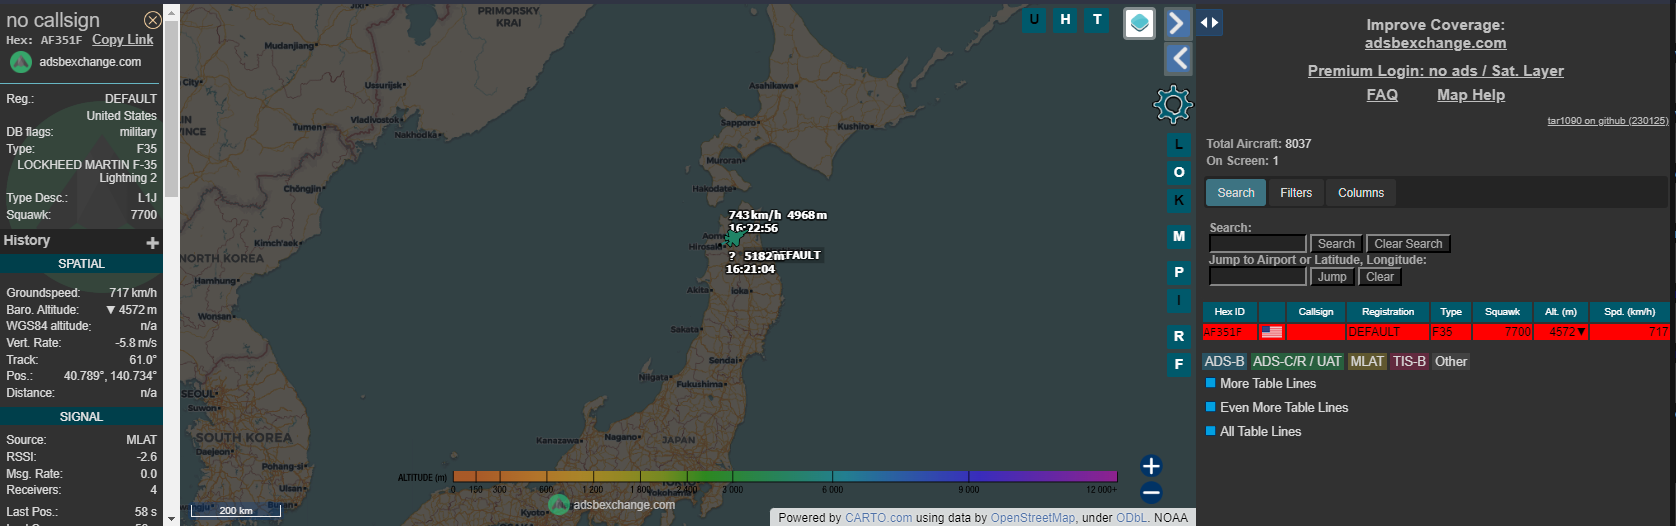Image resolution: width=1676 pixels, height=526 pixels.
Task: Click the ADS-B legend label
Action: (x=1224, y=362)
